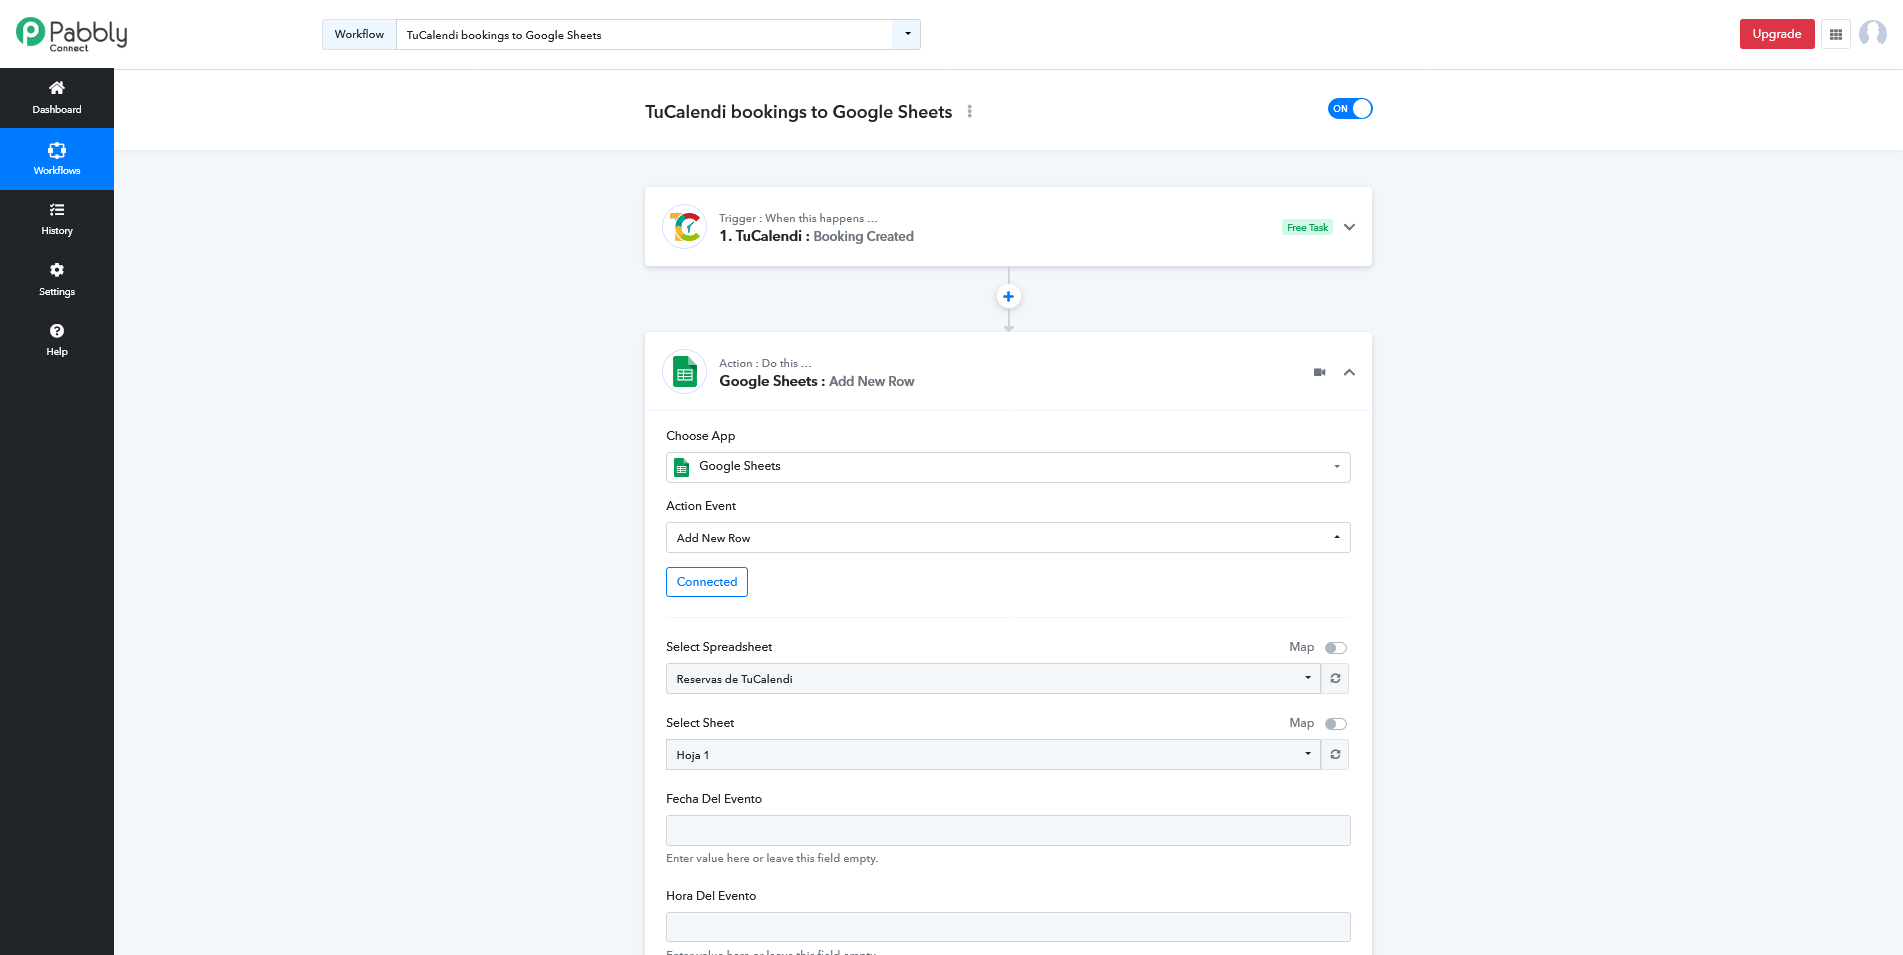Click the Connected button
Screen dimensions: 1903x955
tap(707, 582)
